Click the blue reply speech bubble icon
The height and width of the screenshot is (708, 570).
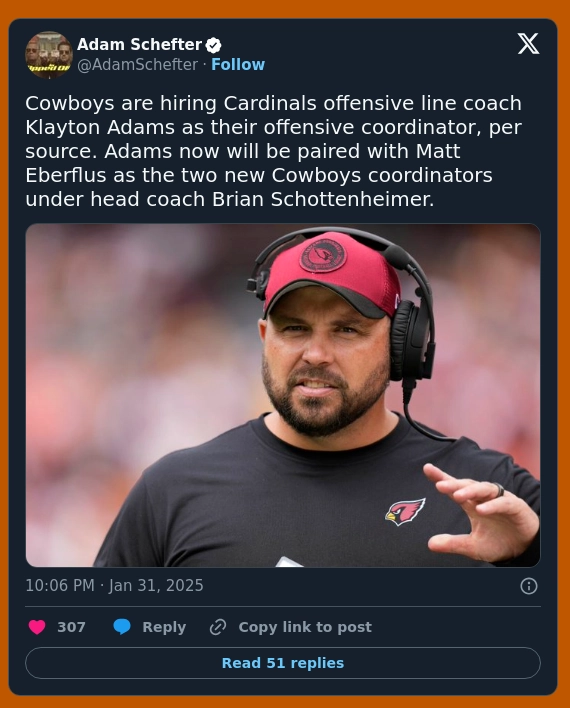122,627
